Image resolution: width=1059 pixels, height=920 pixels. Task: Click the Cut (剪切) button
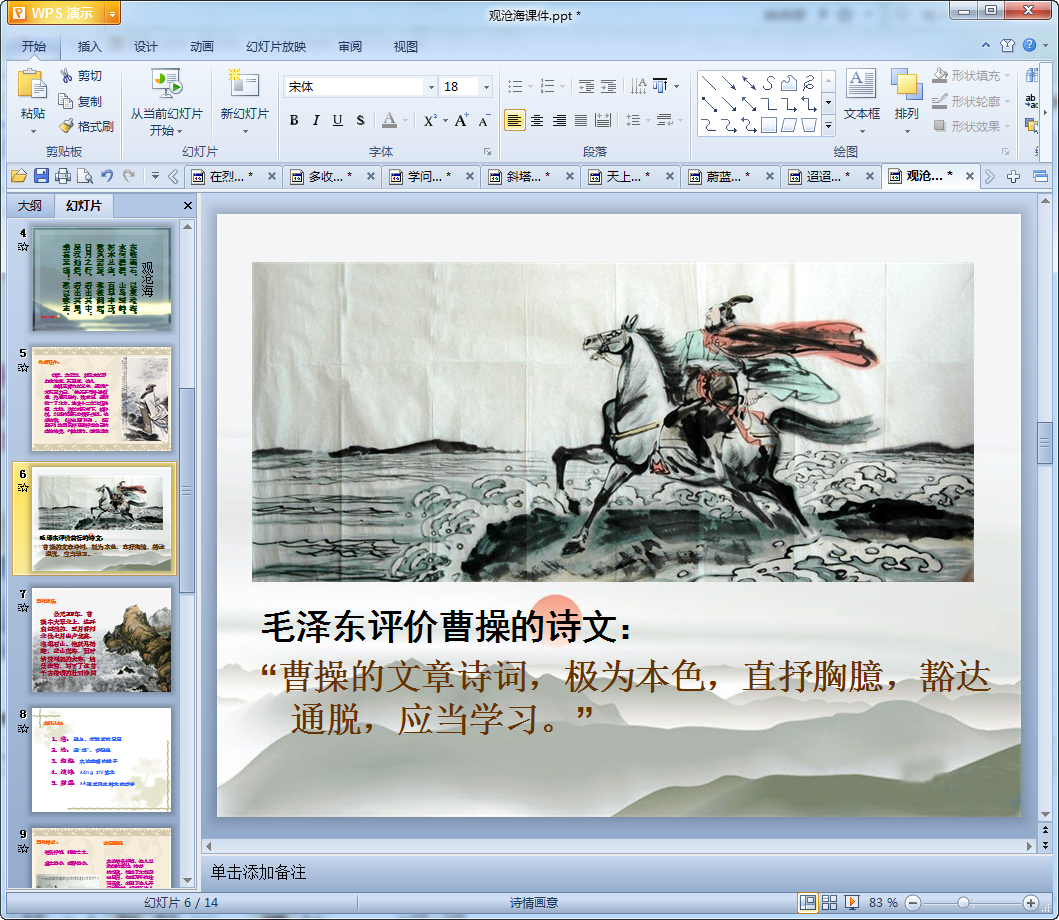pyautogui.click(x=81, y=76)
